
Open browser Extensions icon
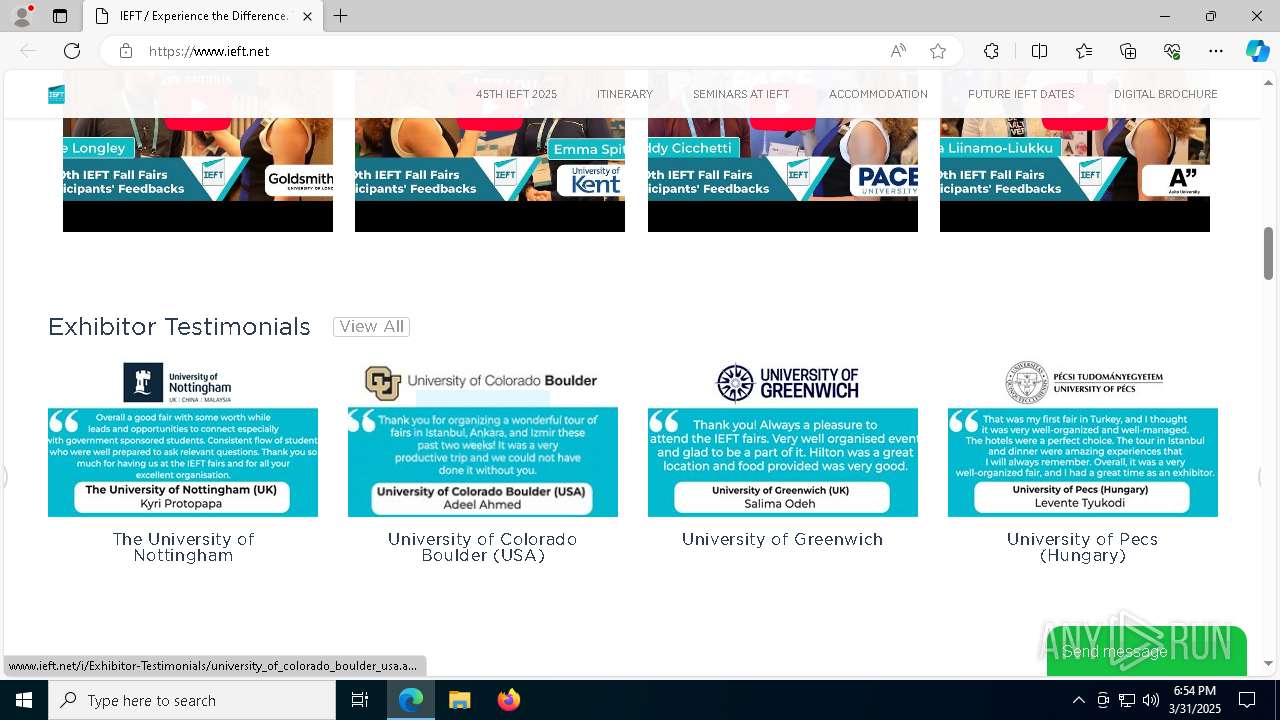[991, 51]
